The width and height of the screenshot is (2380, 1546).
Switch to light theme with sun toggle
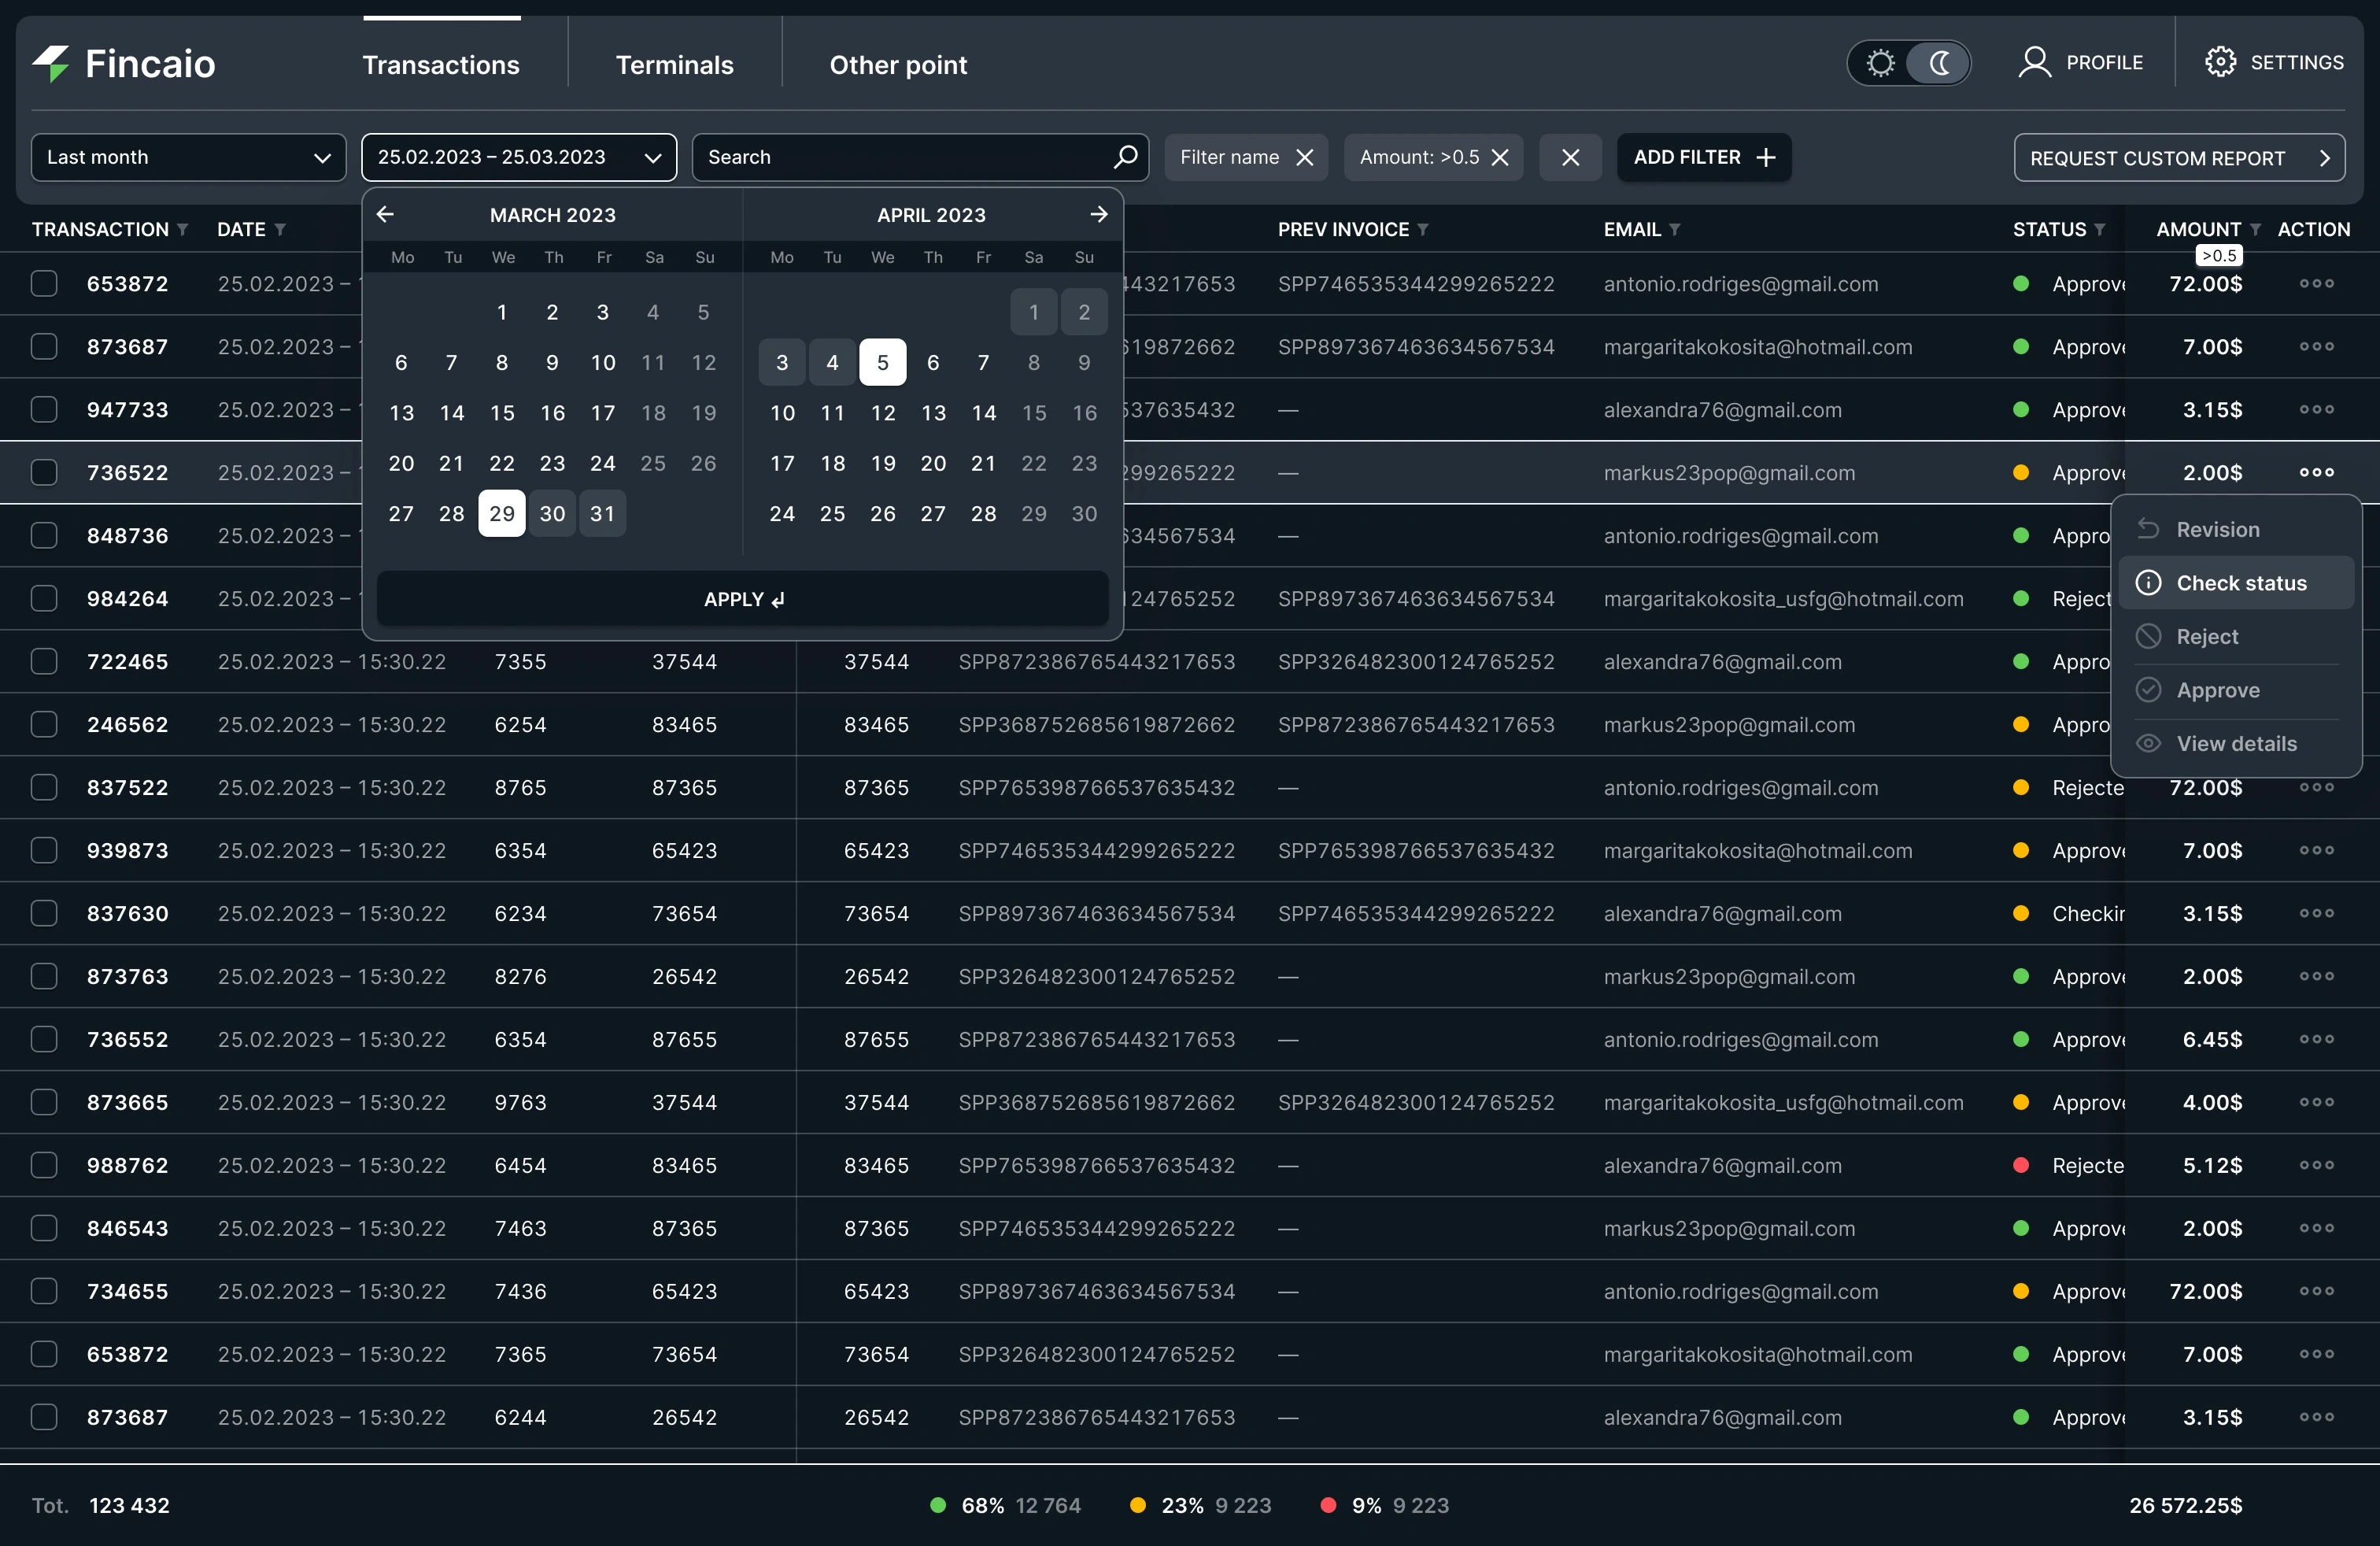point(1880,63)
